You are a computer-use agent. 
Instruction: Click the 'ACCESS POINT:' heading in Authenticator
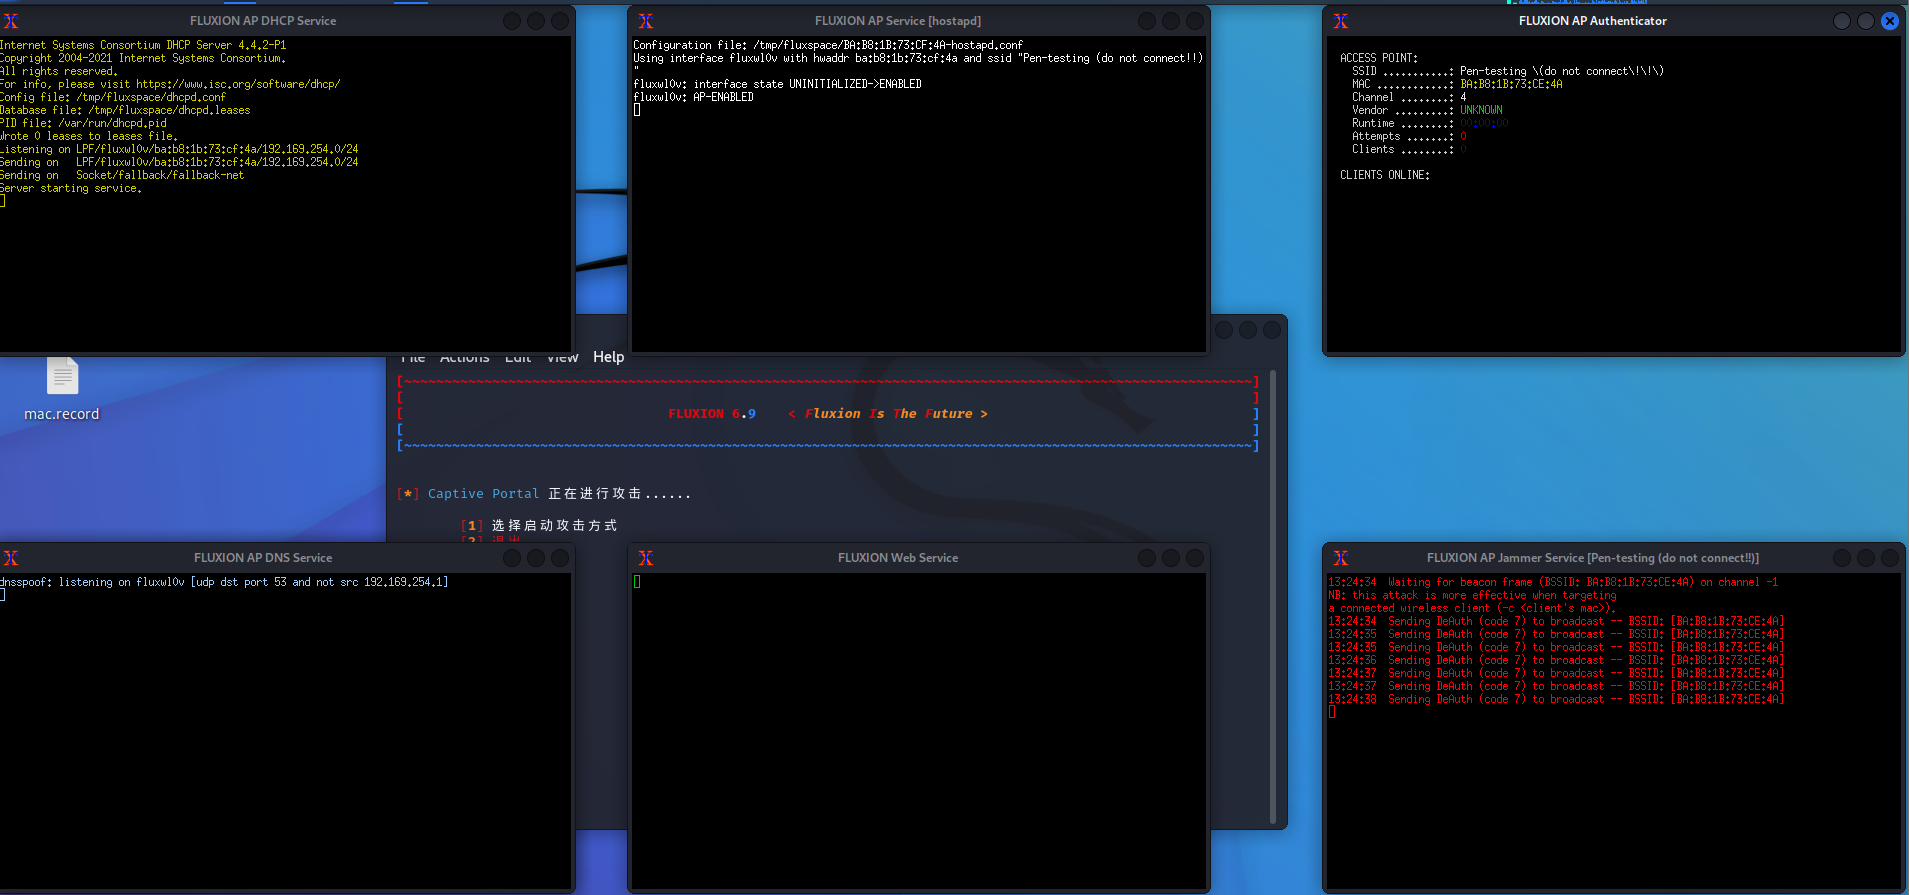(1379, 58)
